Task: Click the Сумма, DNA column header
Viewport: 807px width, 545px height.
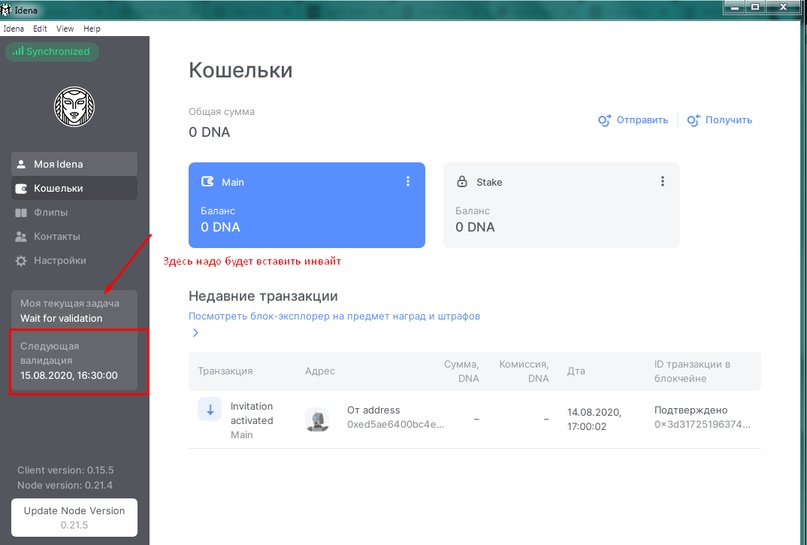Action: point(461,371)
